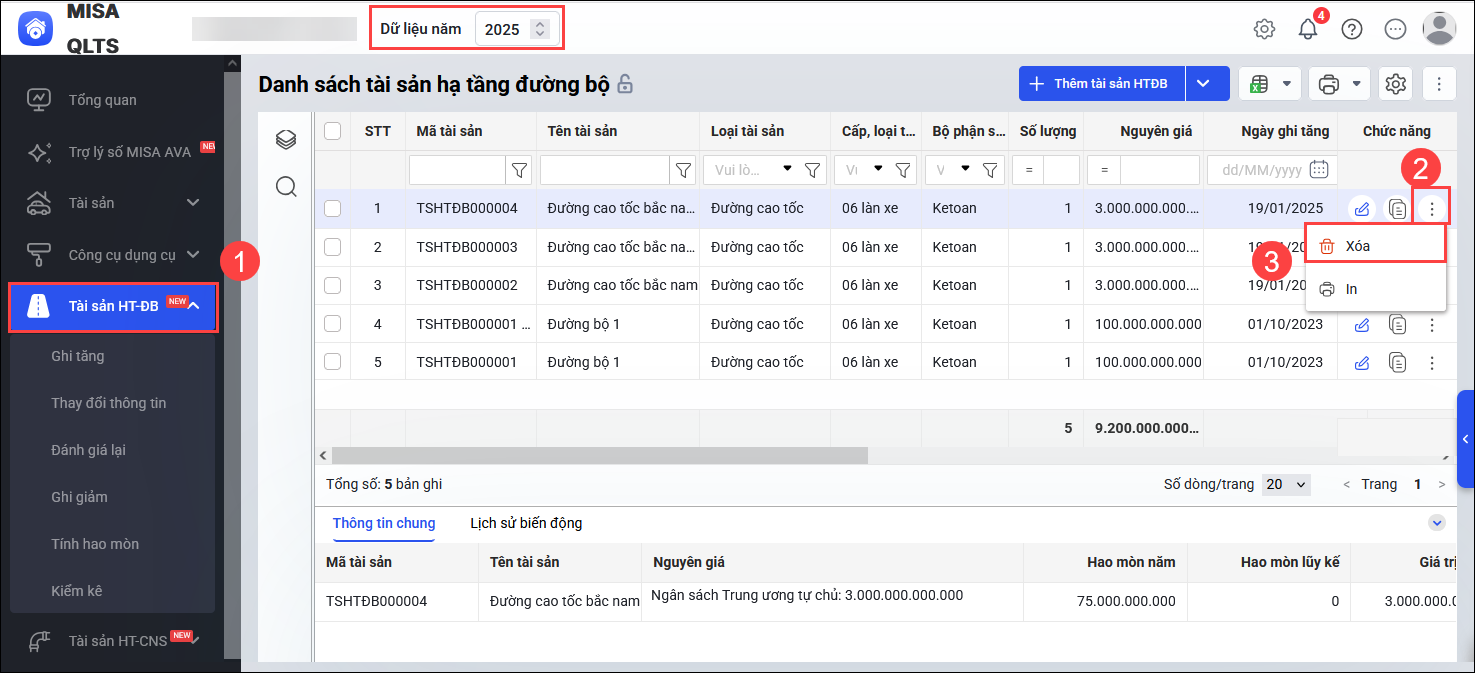Image resolution: width=1475 pixels, height=673 pixels.
Task: Click the Thêm tài sản HTĐB button
Action: [1101, 84]
